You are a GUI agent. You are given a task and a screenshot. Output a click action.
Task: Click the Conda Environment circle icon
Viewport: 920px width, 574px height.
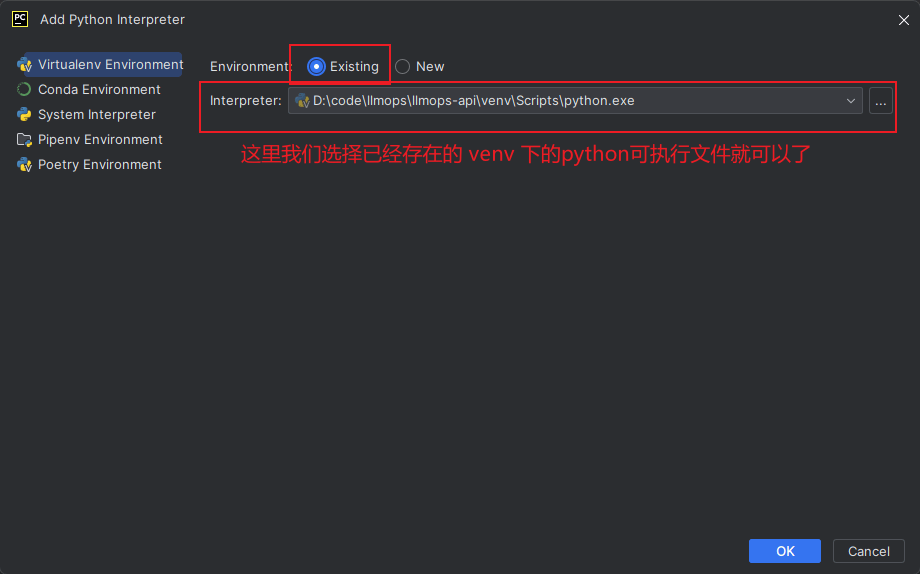pos(25,89)
